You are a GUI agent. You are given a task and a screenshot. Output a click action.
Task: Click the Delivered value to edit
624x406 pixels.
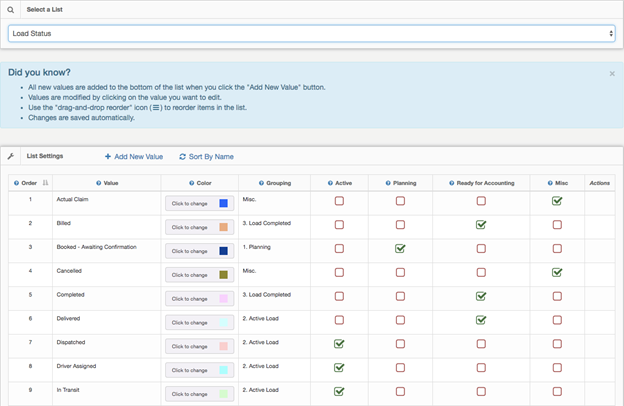coord(70,320)
